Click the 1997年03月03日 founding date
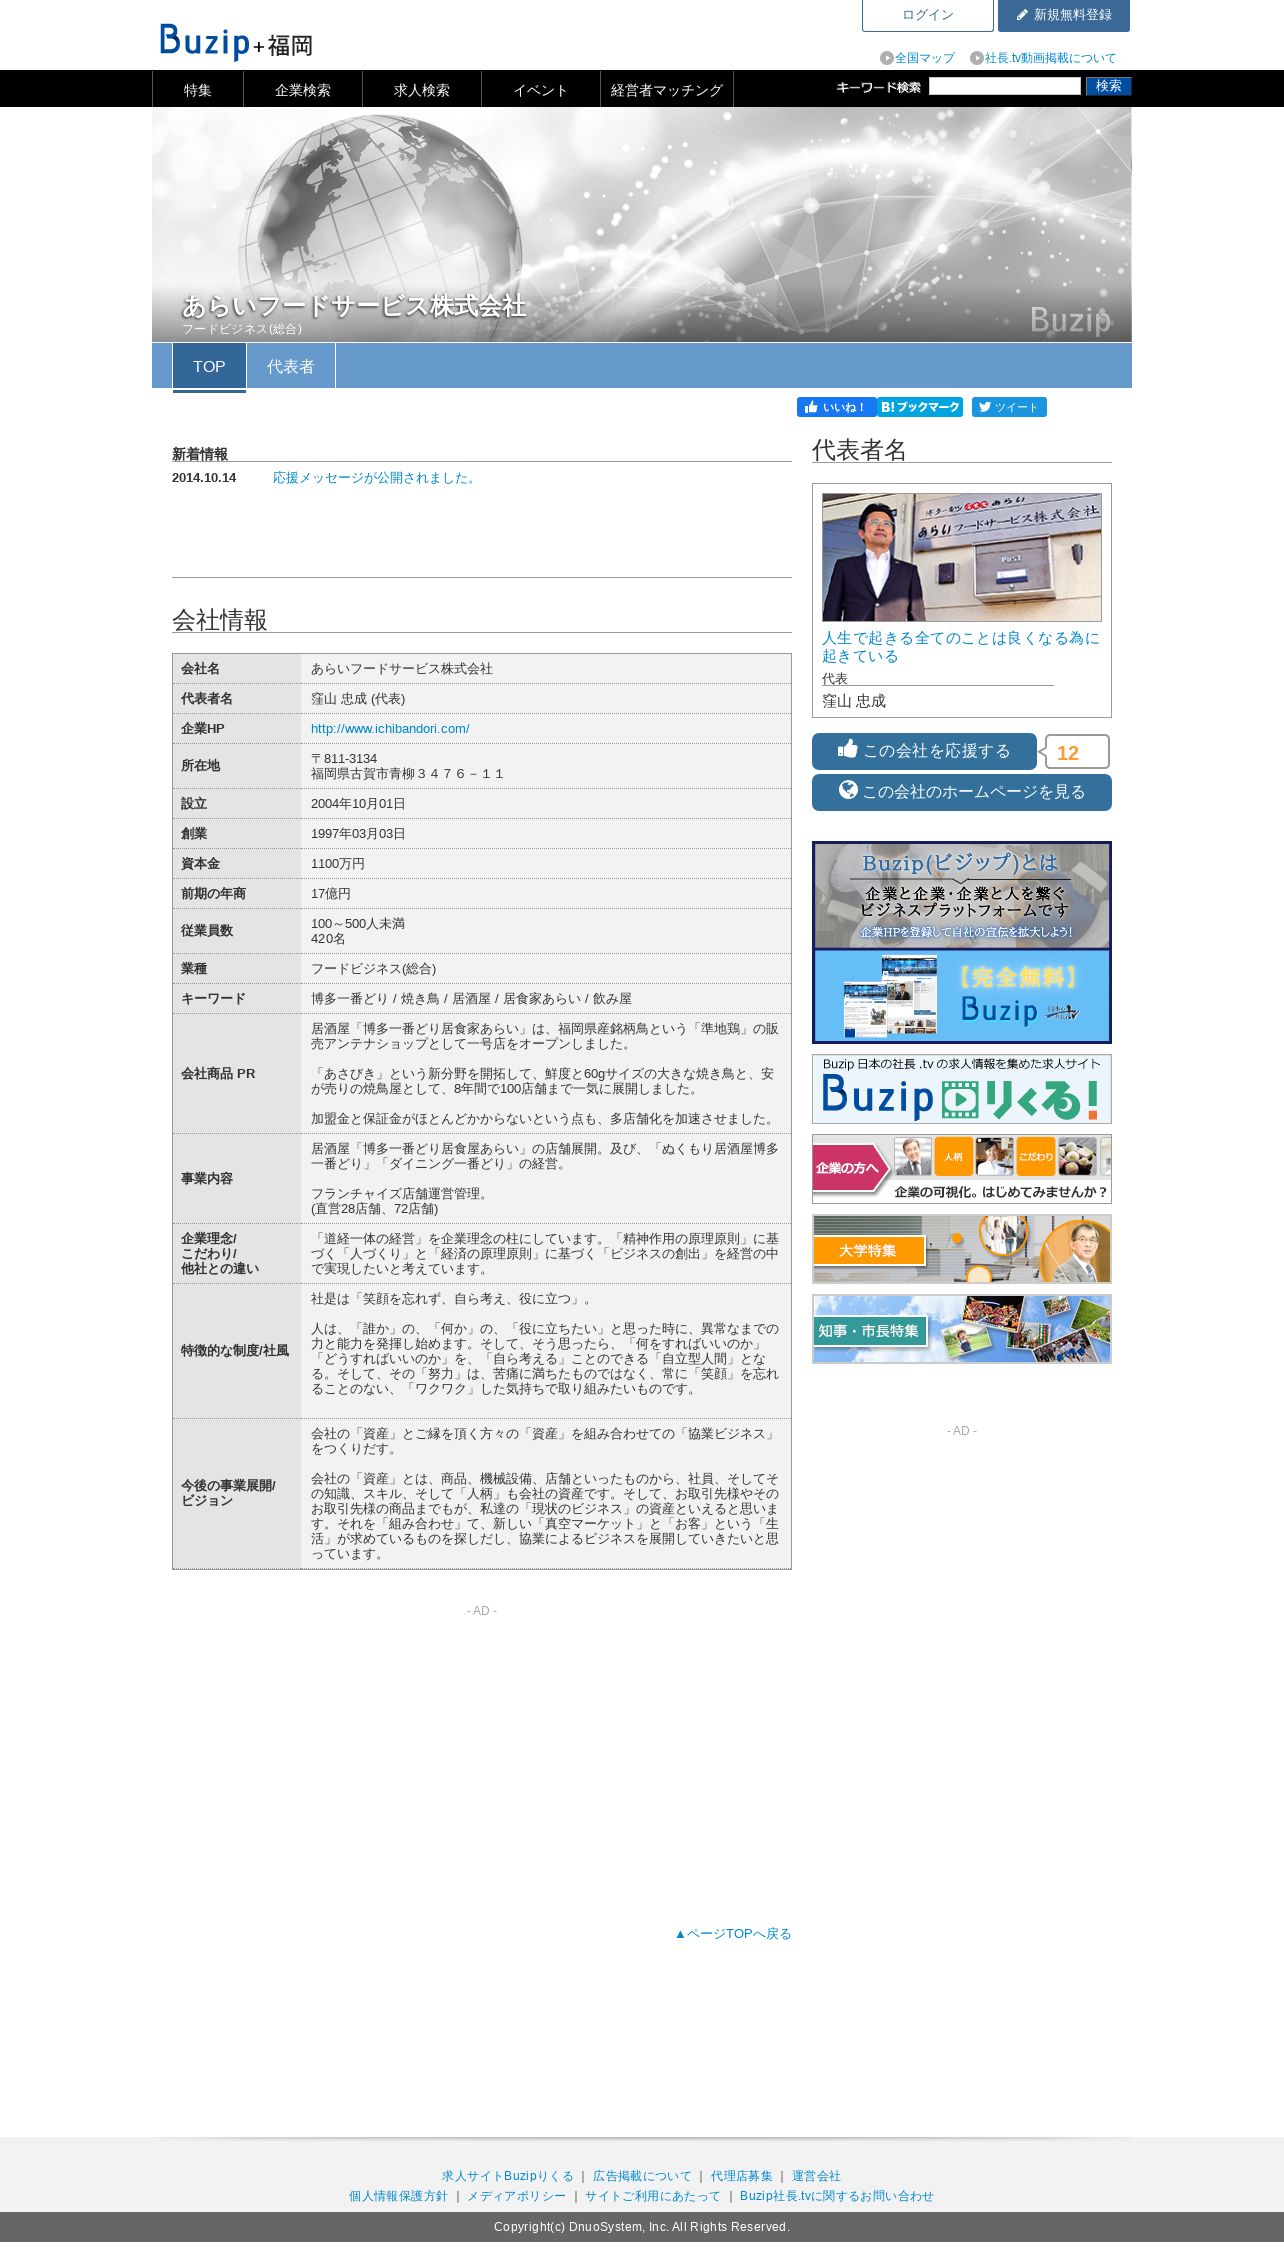Image resolution: width=1284 pixels, height=2248 pixels. tap(358, 834)
